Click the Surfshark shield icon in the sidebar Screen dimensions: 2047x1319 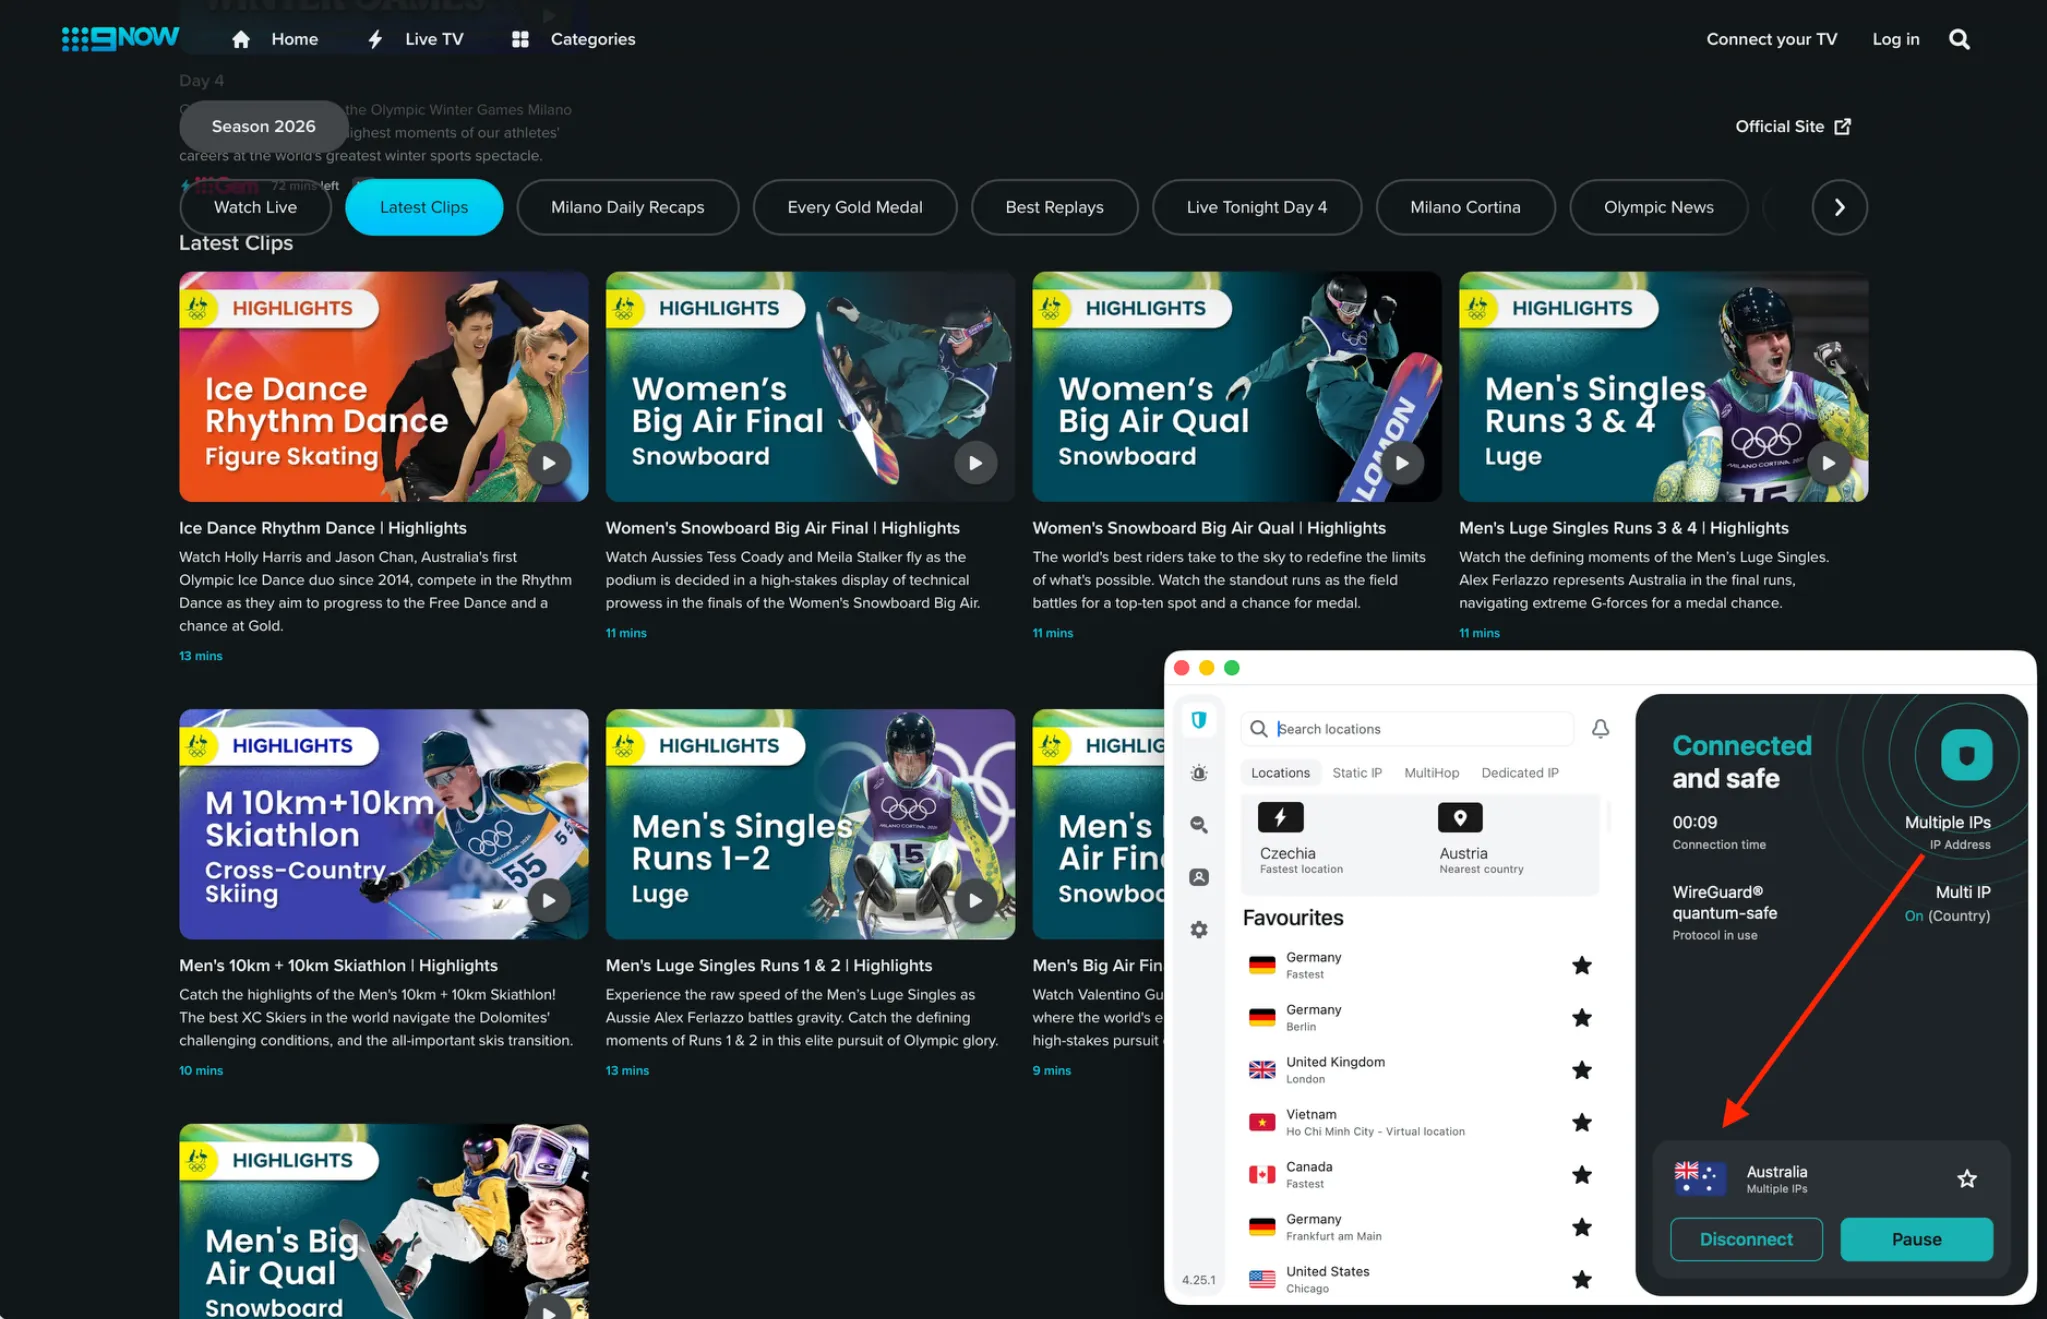click(1198, 719)
